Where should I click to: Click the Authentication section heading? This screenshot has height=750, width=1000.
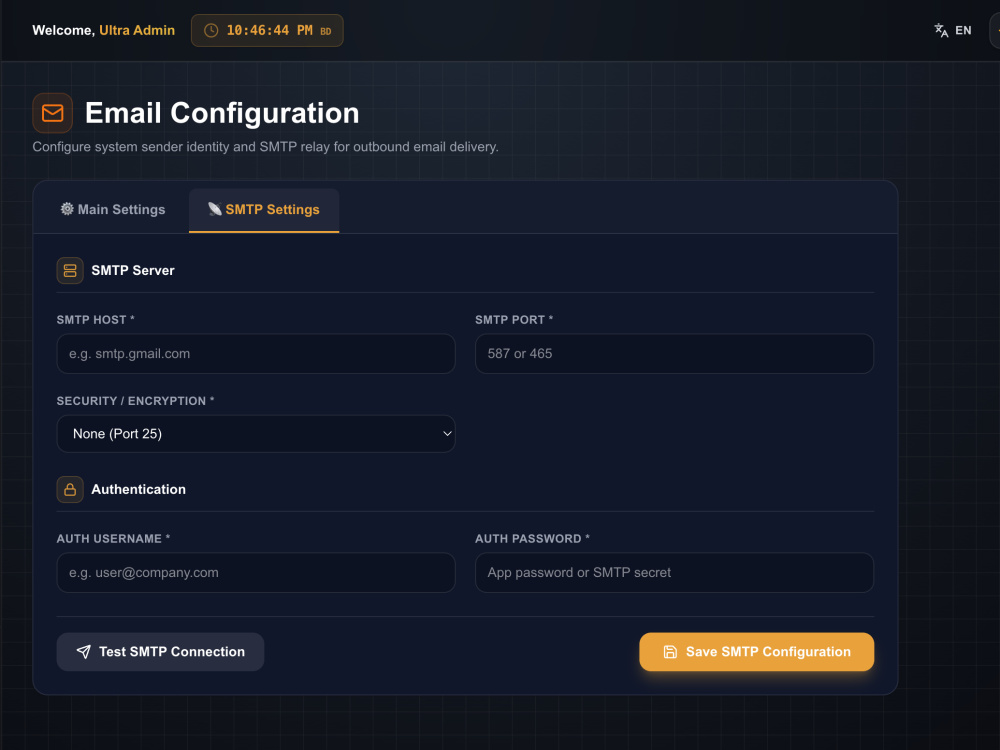[138, 490]
